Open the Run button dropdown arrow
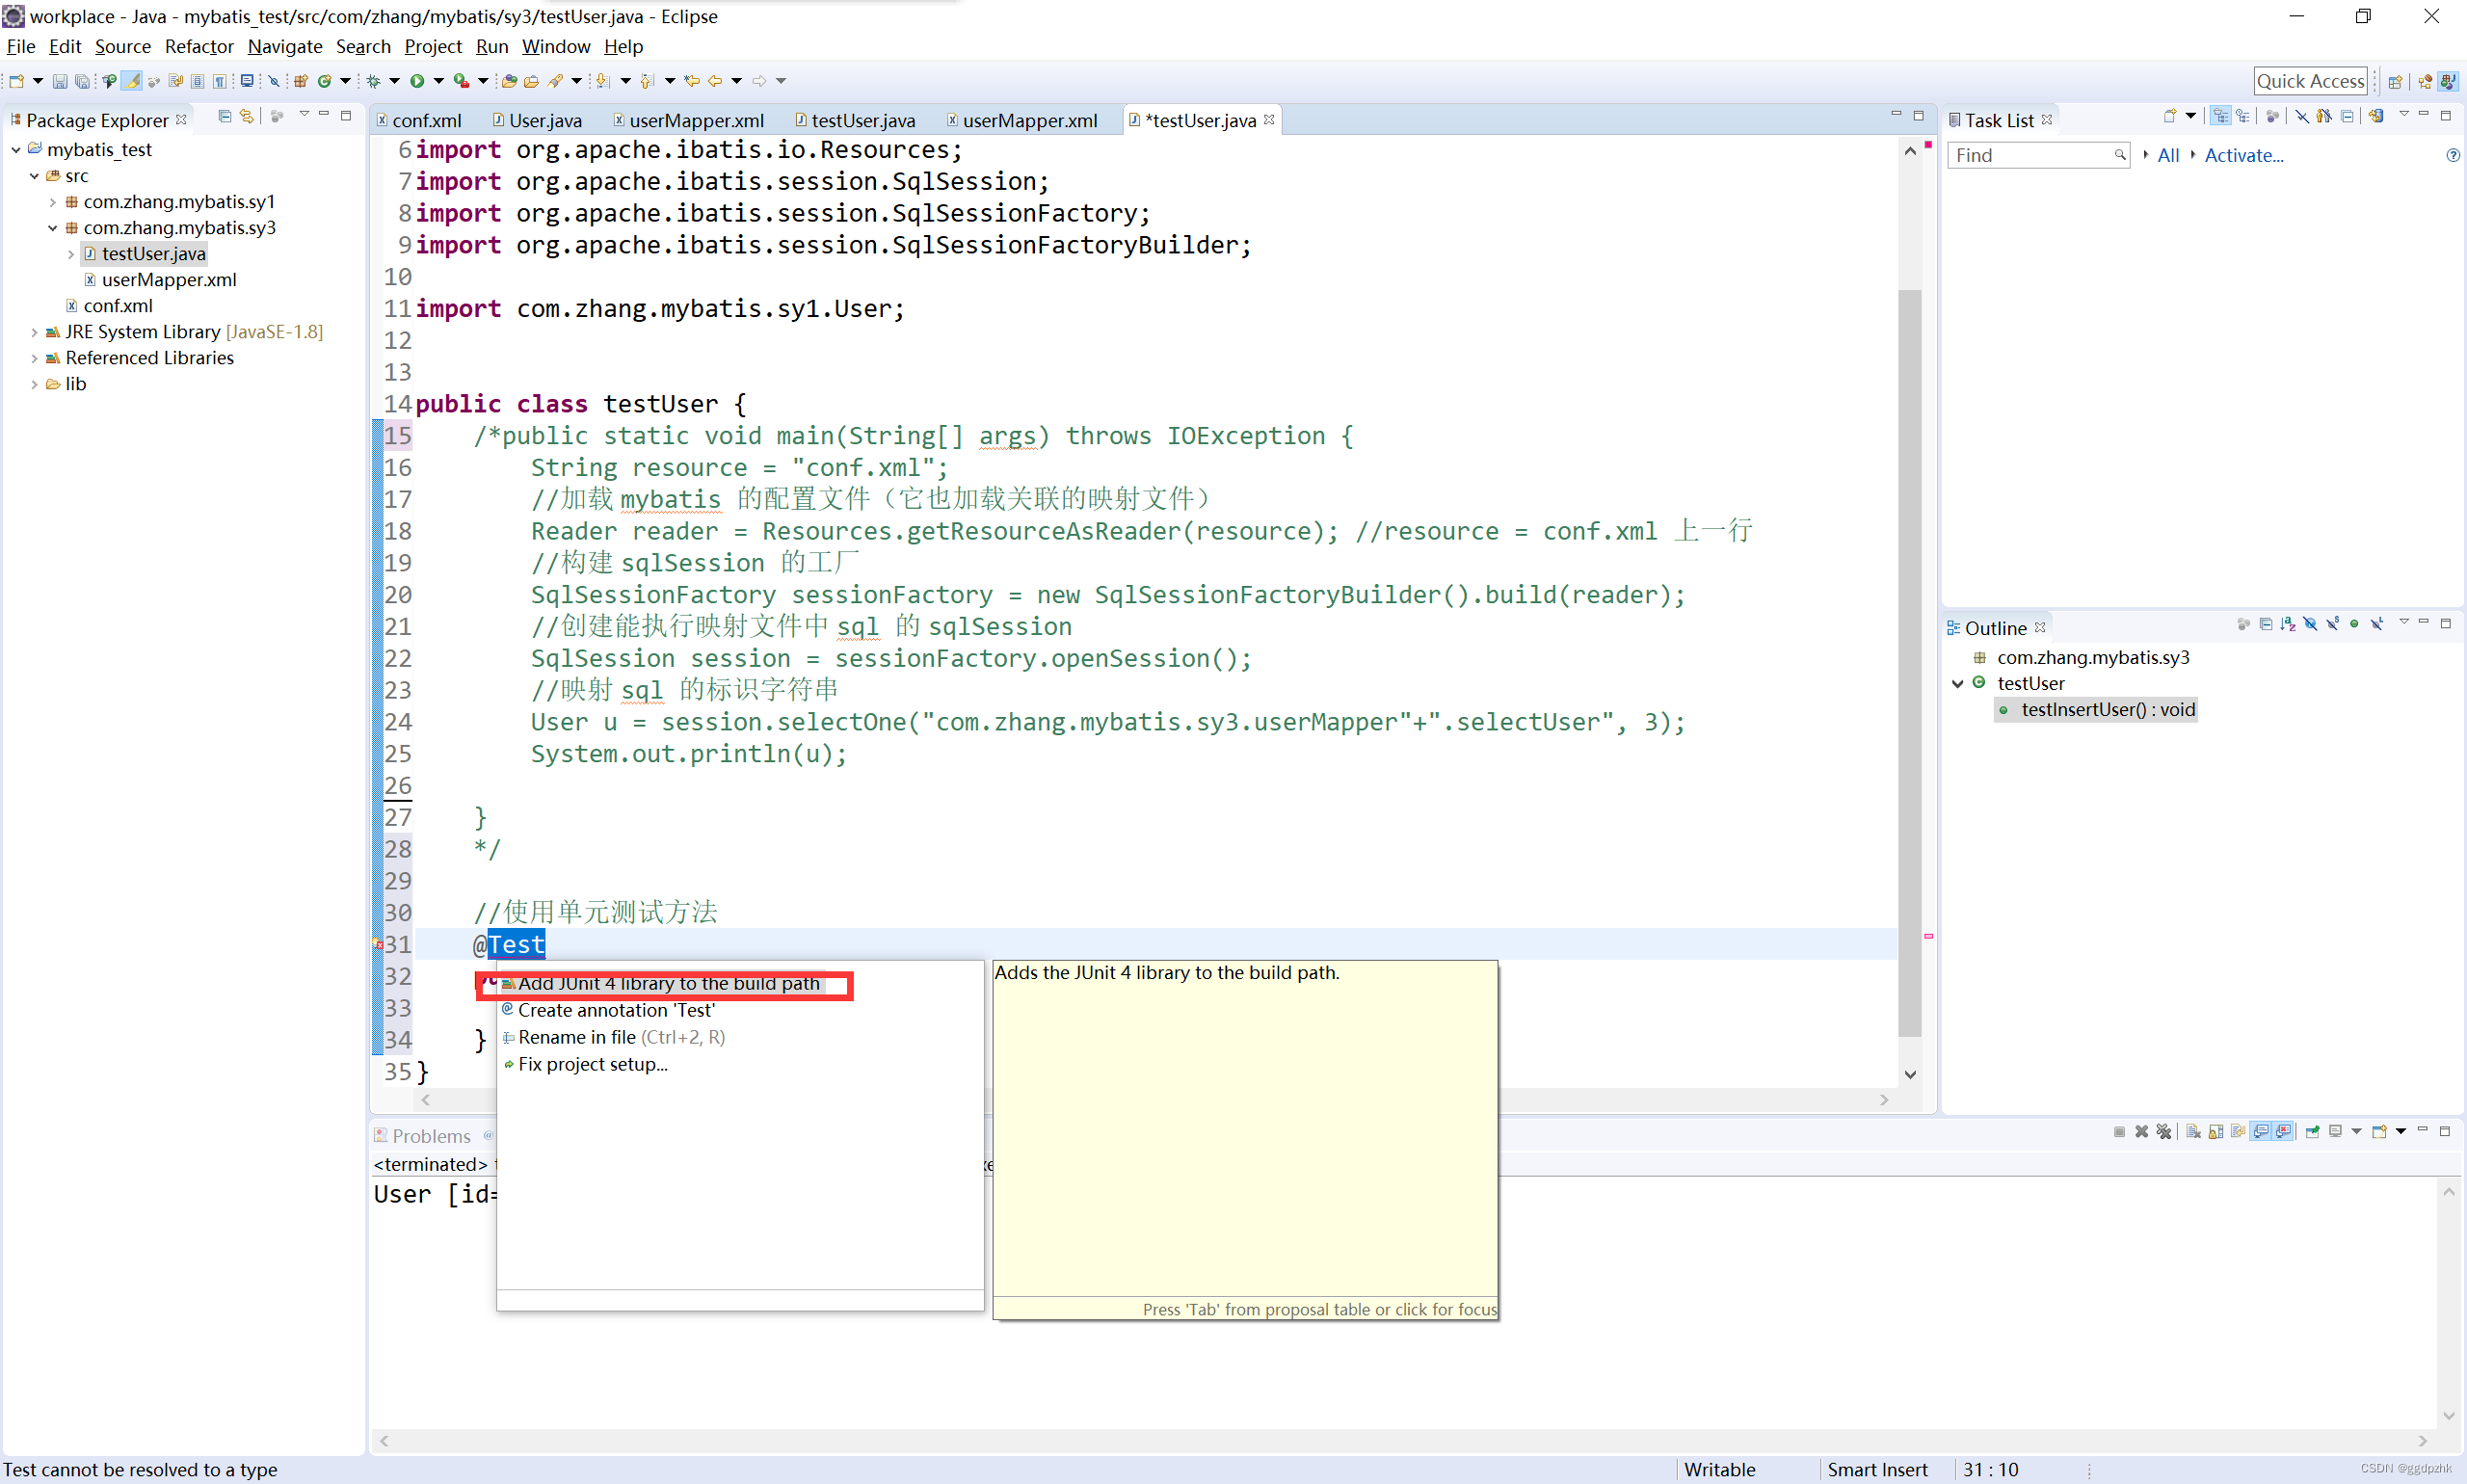The image size is (2467, 1484). pyautogui.click(x=438, y=81)
